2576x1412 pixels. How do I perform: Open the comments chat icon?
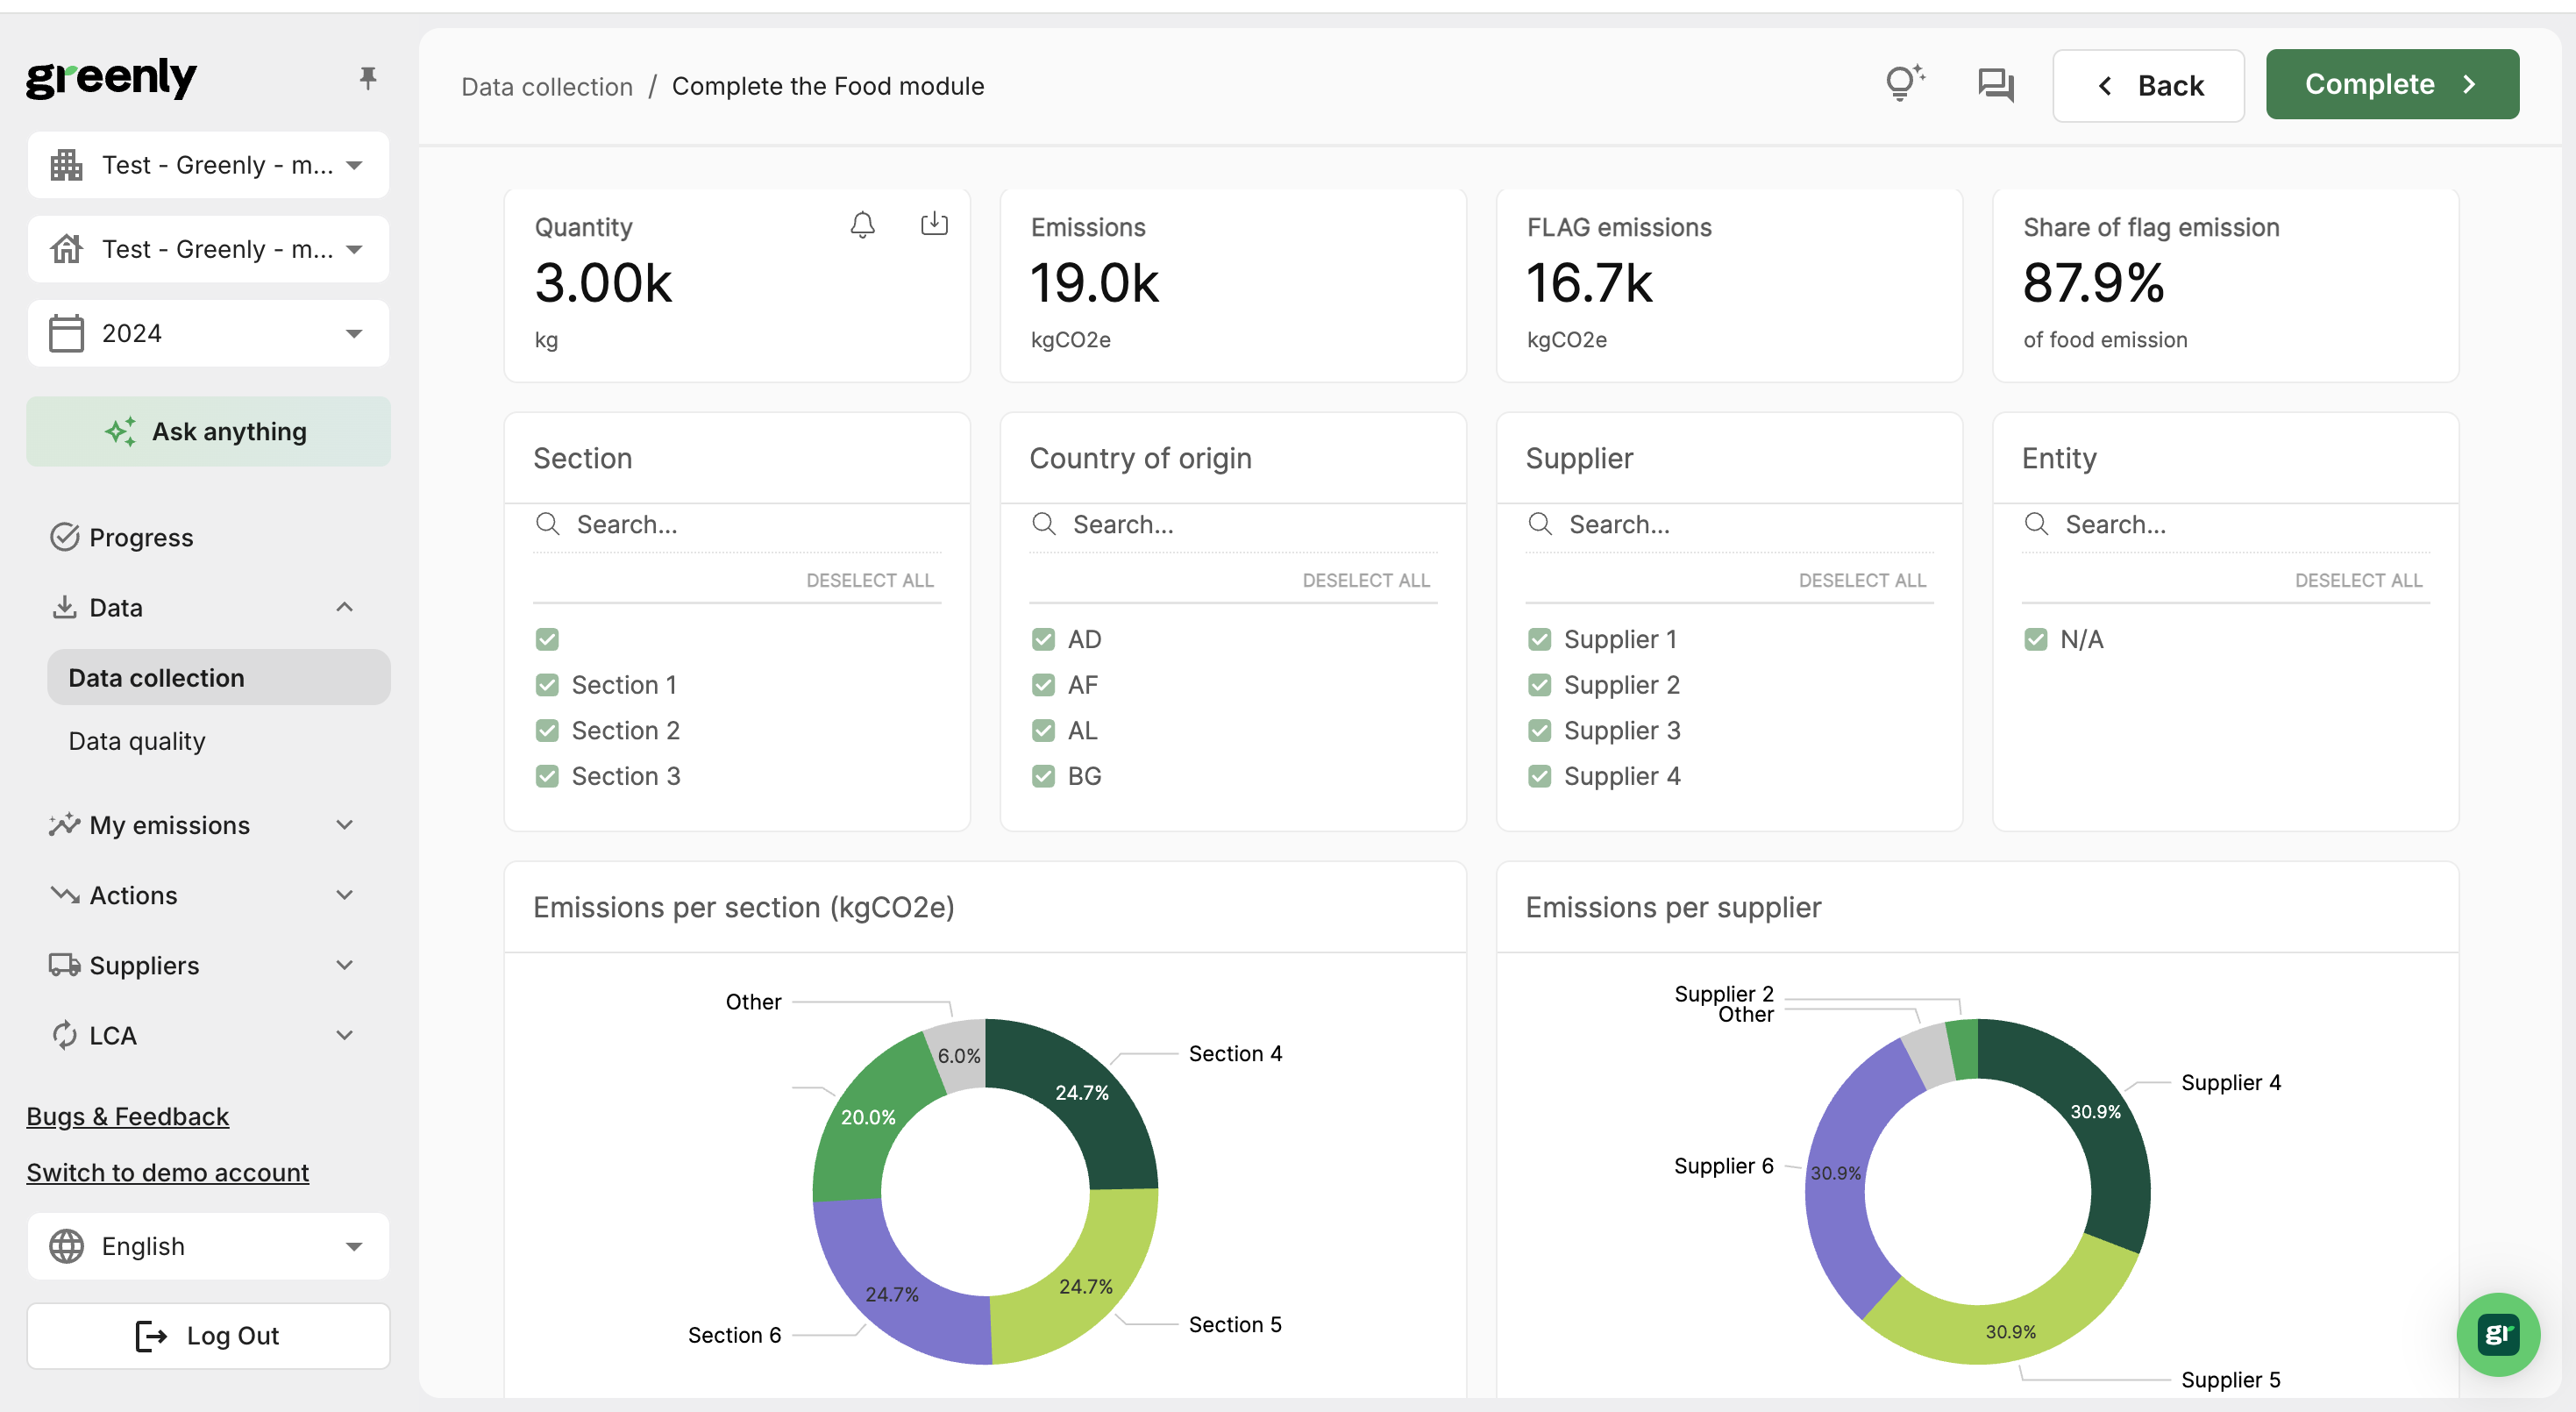click(x=1995, y=85)
